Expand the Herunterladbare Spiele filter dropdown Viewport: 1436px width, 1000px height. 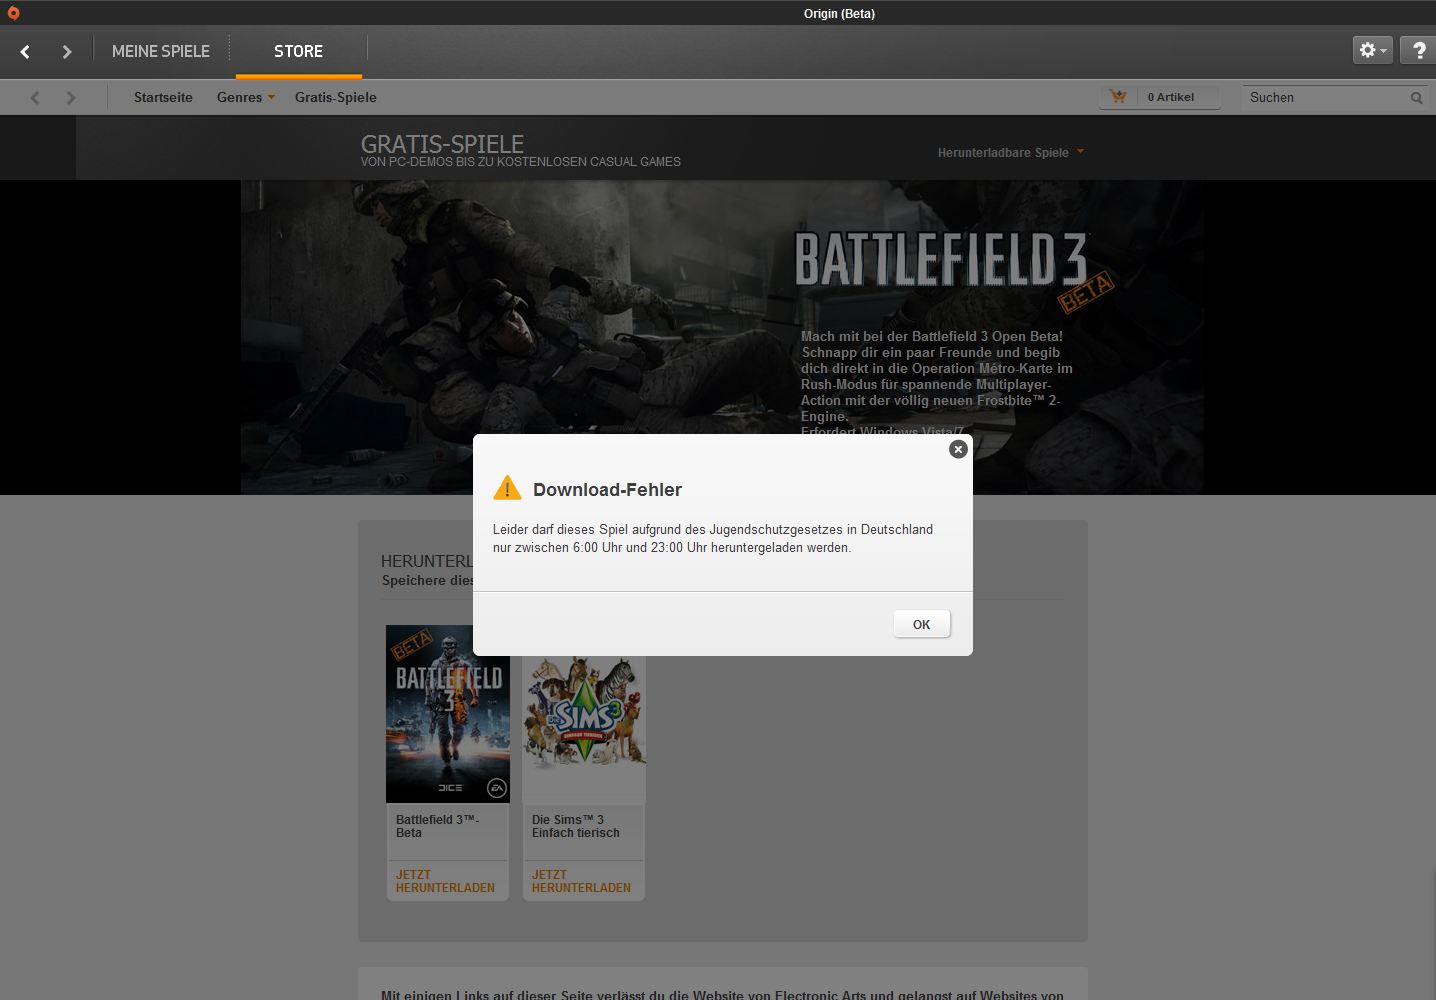click(1011, 153)
